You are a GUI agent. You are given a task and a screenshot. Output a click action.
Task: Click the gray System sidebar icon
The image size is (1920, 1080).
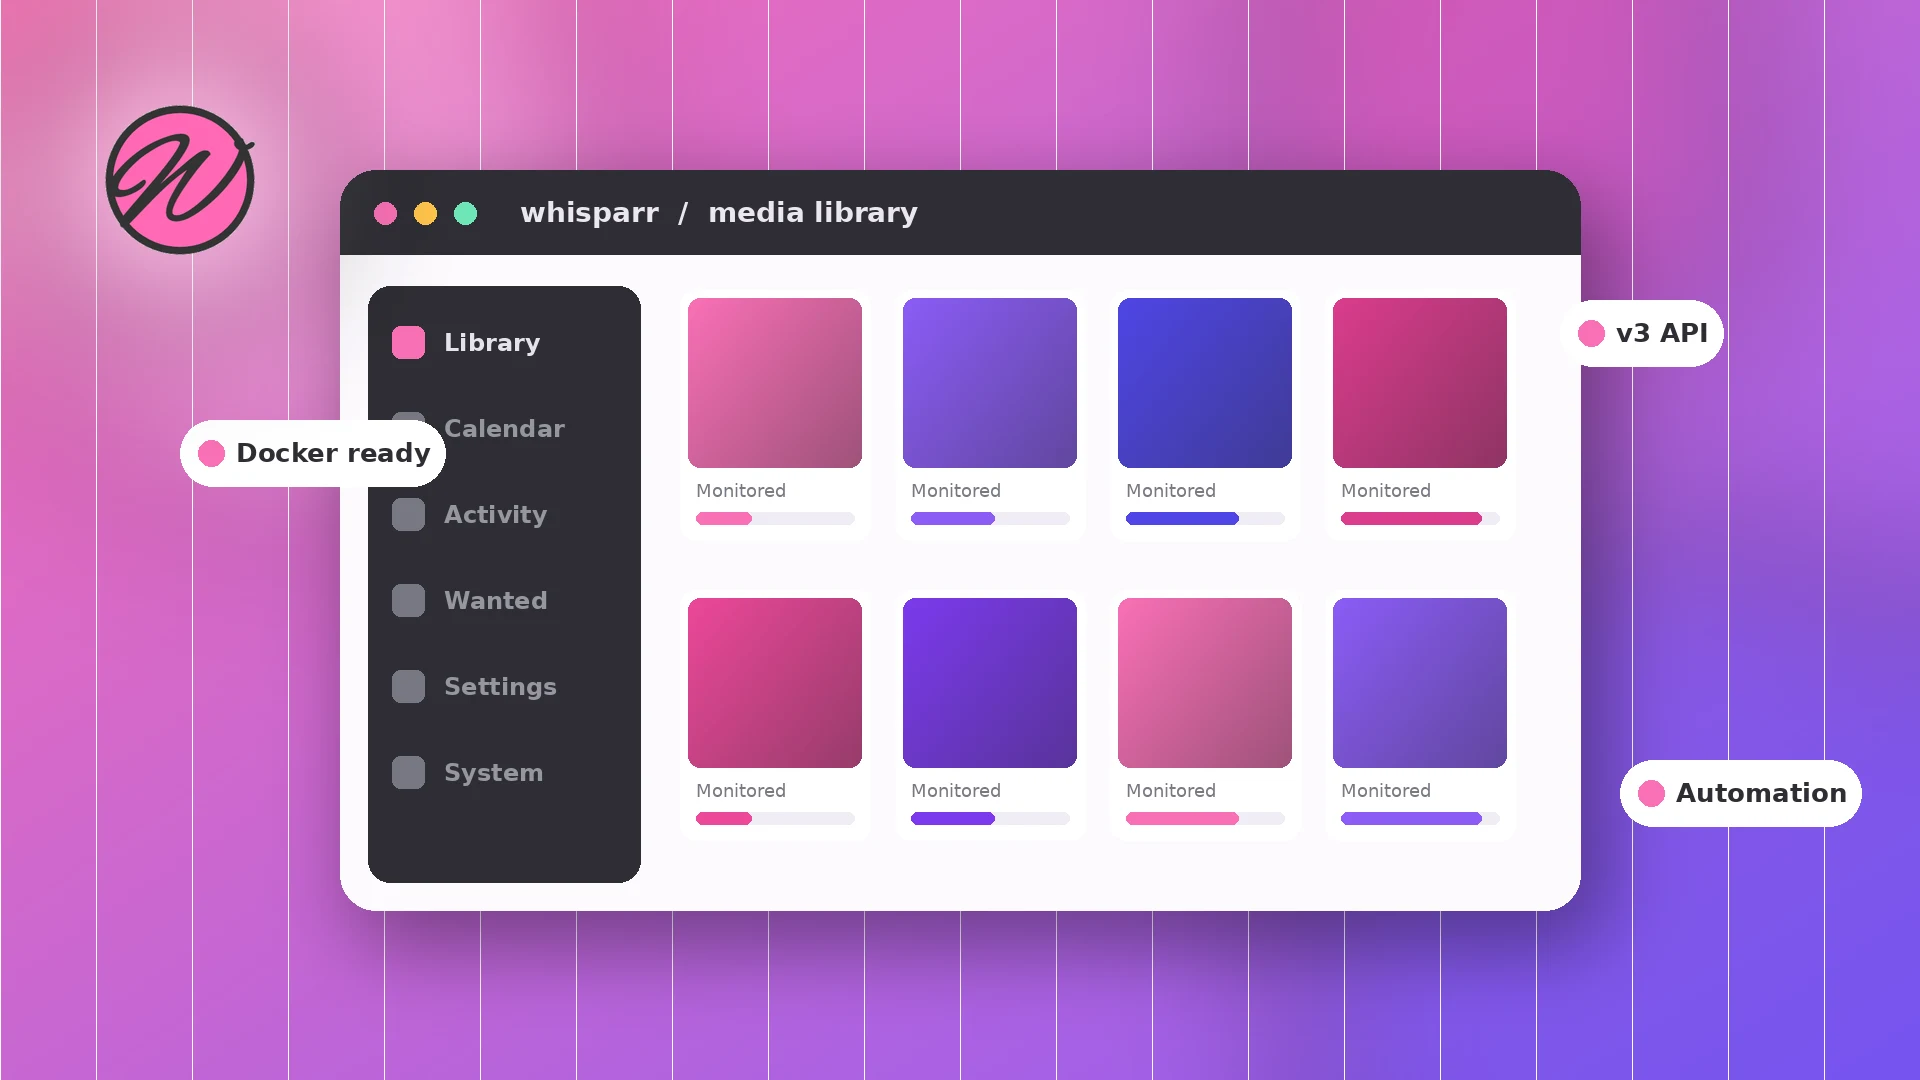pos(408,772)
